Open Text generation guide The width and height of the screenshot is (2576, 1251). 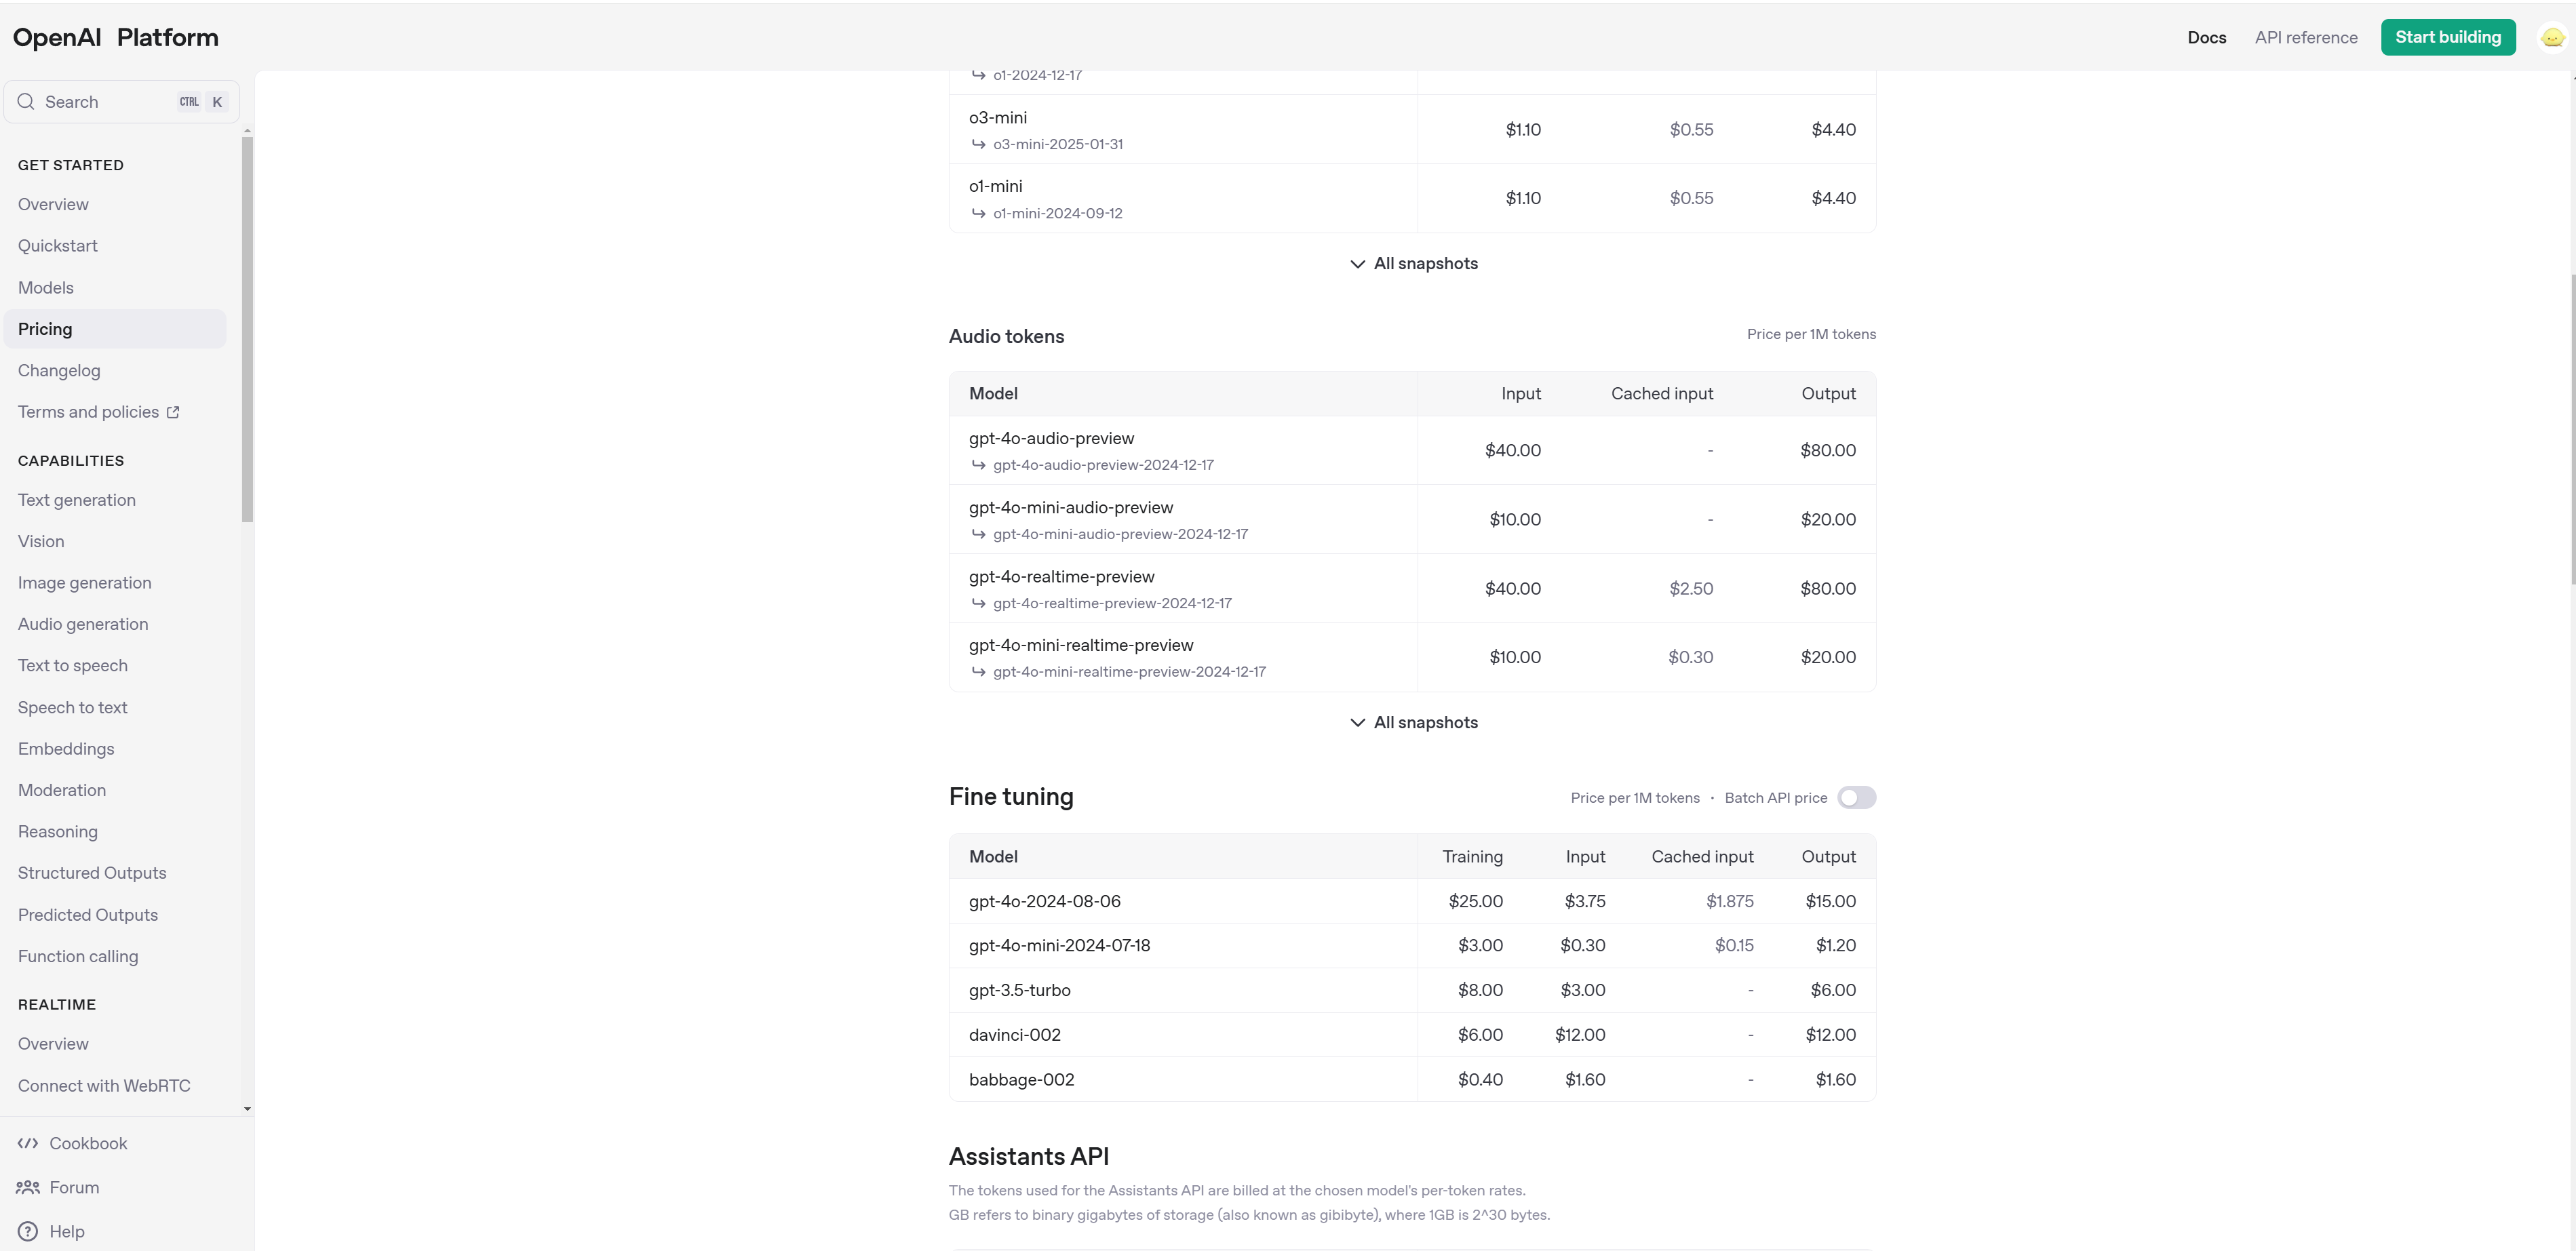click(x=77, y=500)
